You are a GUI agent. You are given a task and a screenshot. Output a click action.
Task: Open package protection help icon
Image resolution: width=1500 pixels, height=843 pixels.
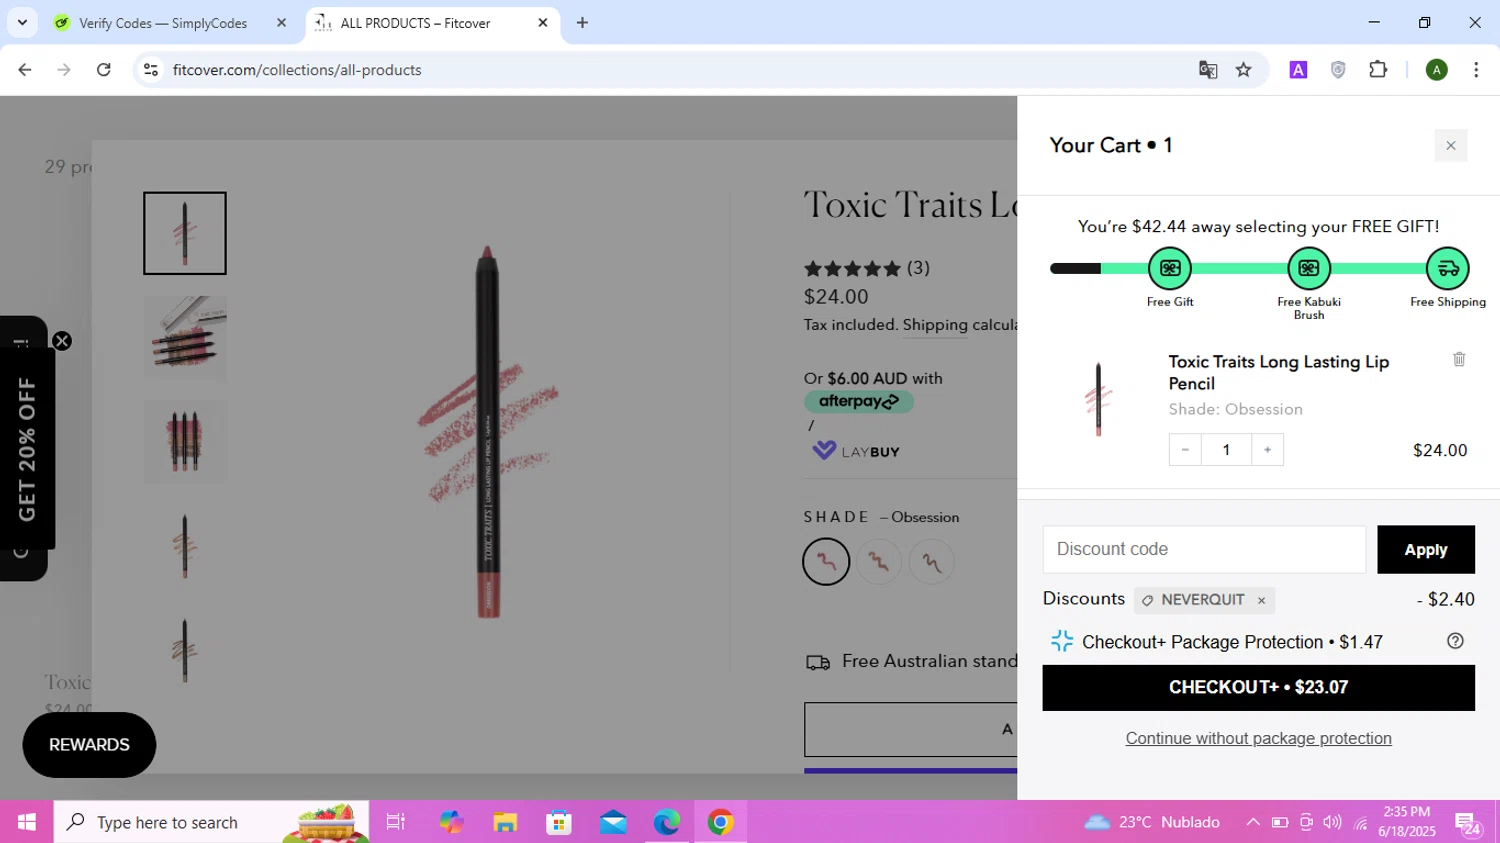1455,641
